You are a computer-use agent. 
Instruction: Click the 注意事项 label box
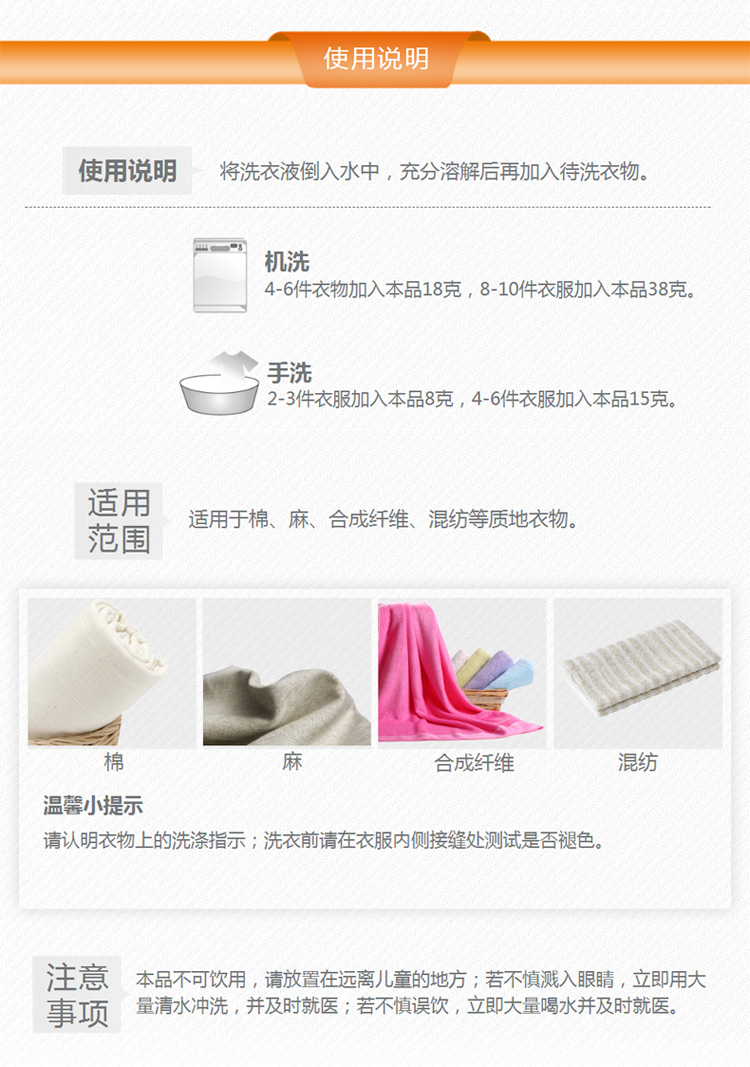tap(77, 994)
